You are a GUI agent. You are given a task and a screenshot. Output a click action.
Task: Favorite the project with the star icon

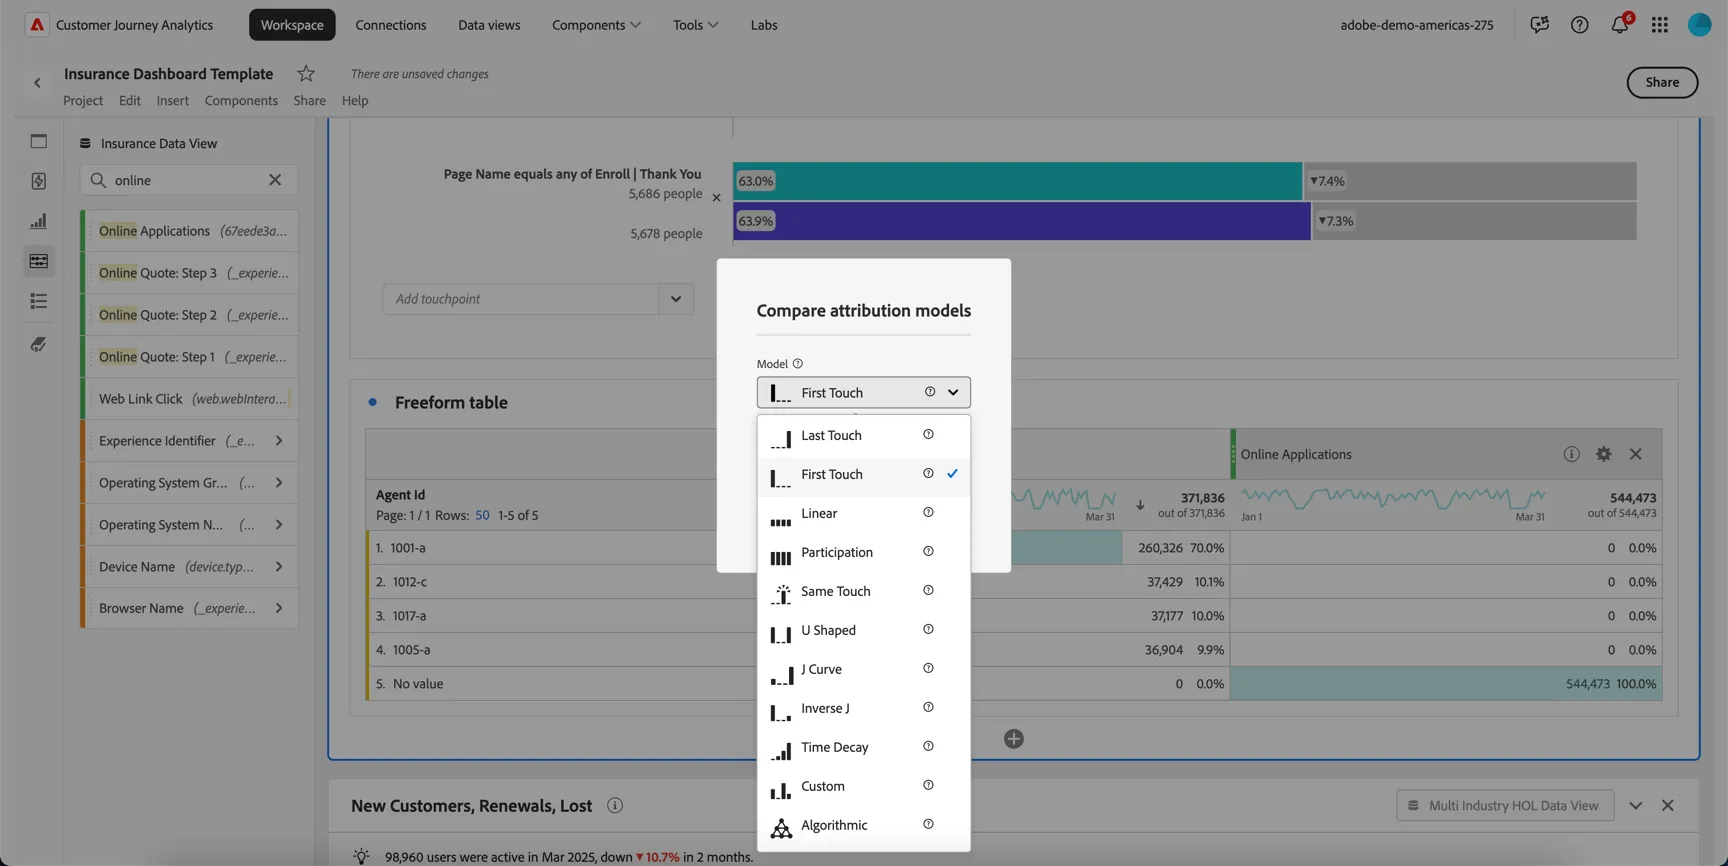click(x=306, y=74)
